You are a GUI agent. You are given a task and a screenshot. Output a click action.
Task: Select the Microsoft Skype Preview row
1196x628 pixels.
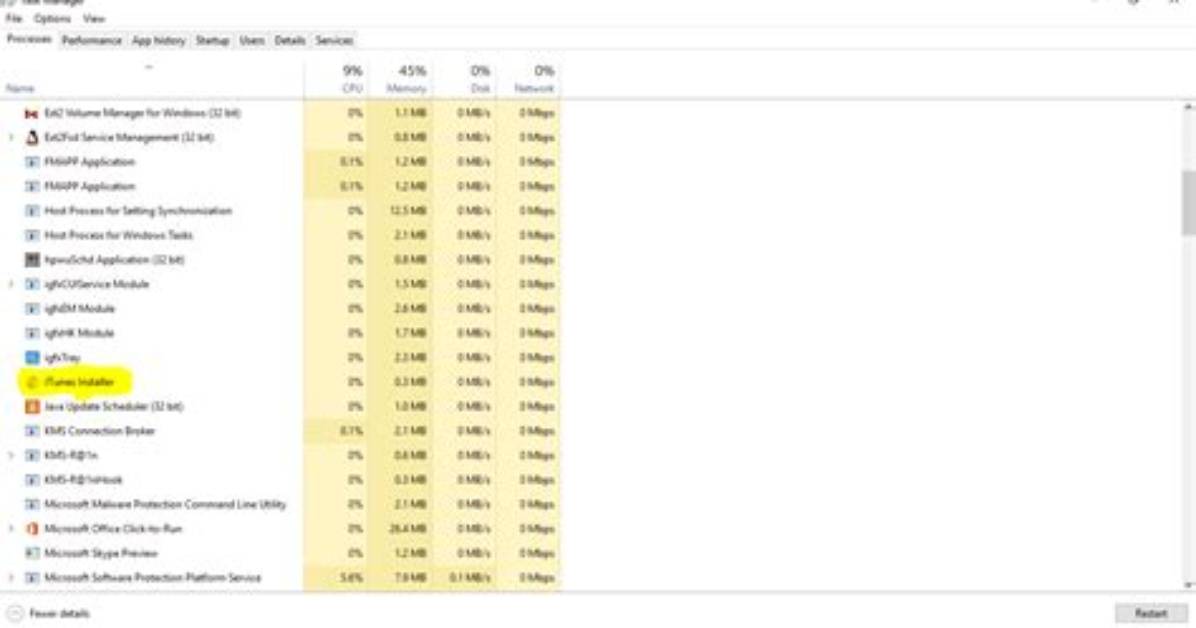tap(281, 552)
